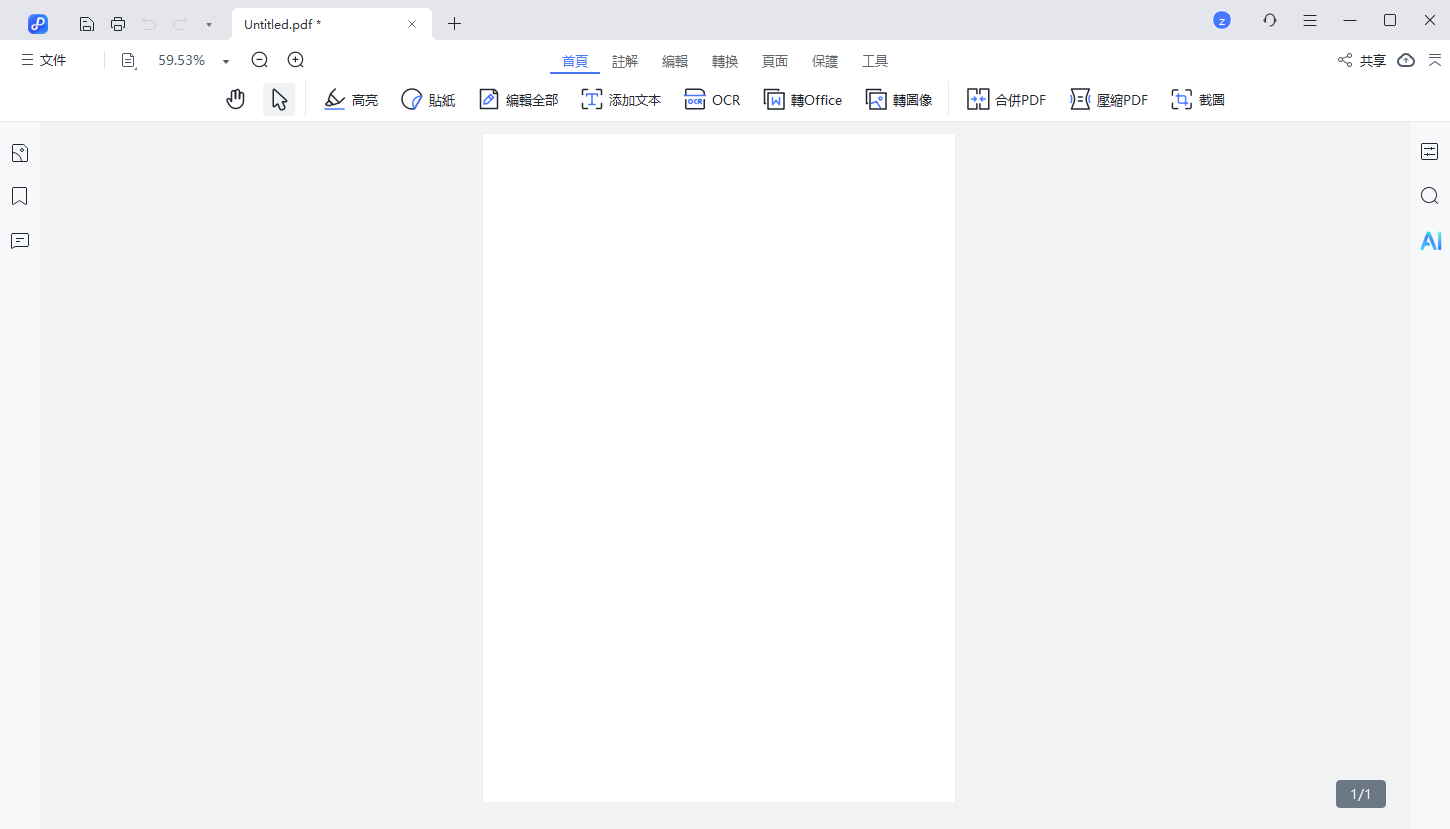Click the 壓縮PDF compress tool

[1109, 100]
